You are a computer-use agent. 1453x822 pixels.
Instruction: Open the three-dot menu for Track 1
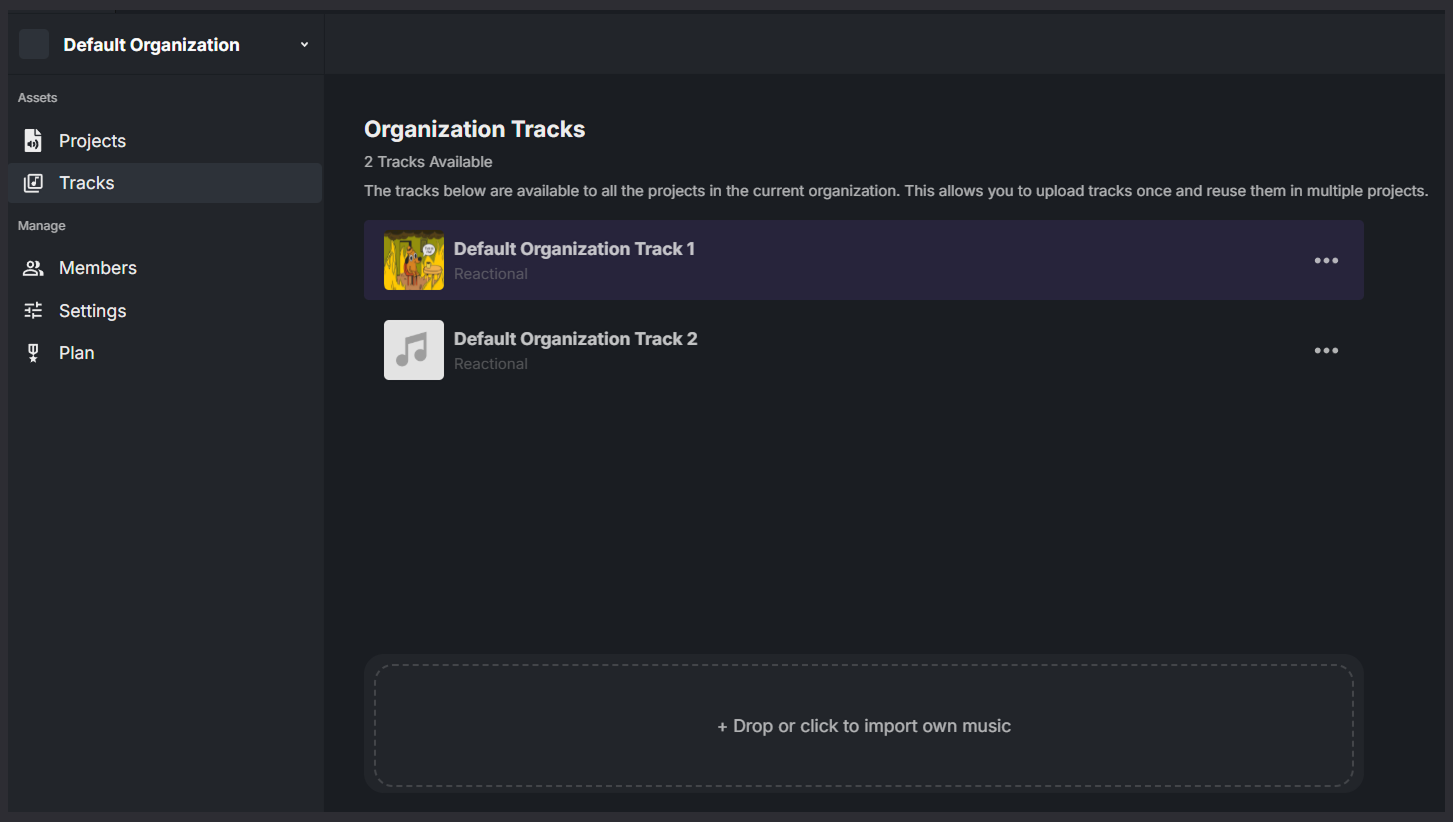1326,260
